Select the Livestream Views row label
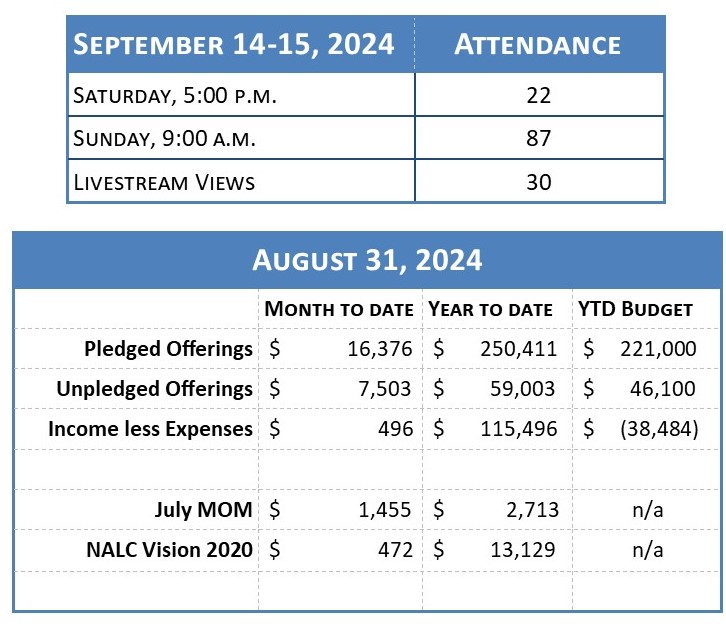The height and width of the screenshot is (624, 726). tap(164, 182)
